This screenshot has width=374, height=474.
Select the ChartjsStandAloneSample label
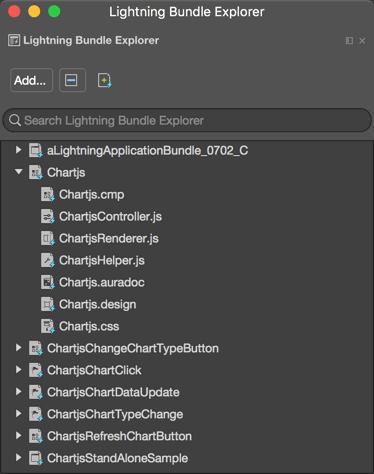coord(117,459)
